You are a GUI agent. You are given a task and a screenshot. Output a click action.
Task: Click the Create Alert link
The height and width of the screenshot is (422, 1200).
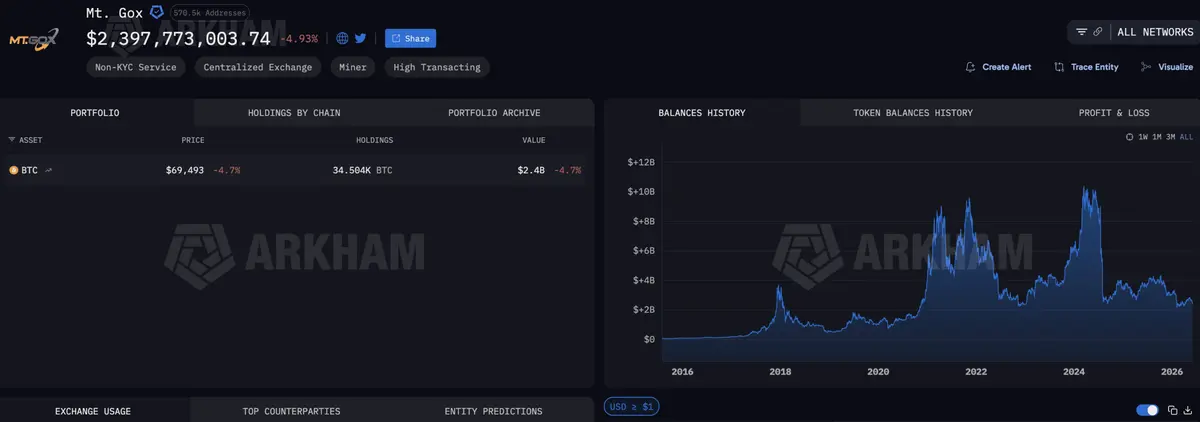click(998, 67)
